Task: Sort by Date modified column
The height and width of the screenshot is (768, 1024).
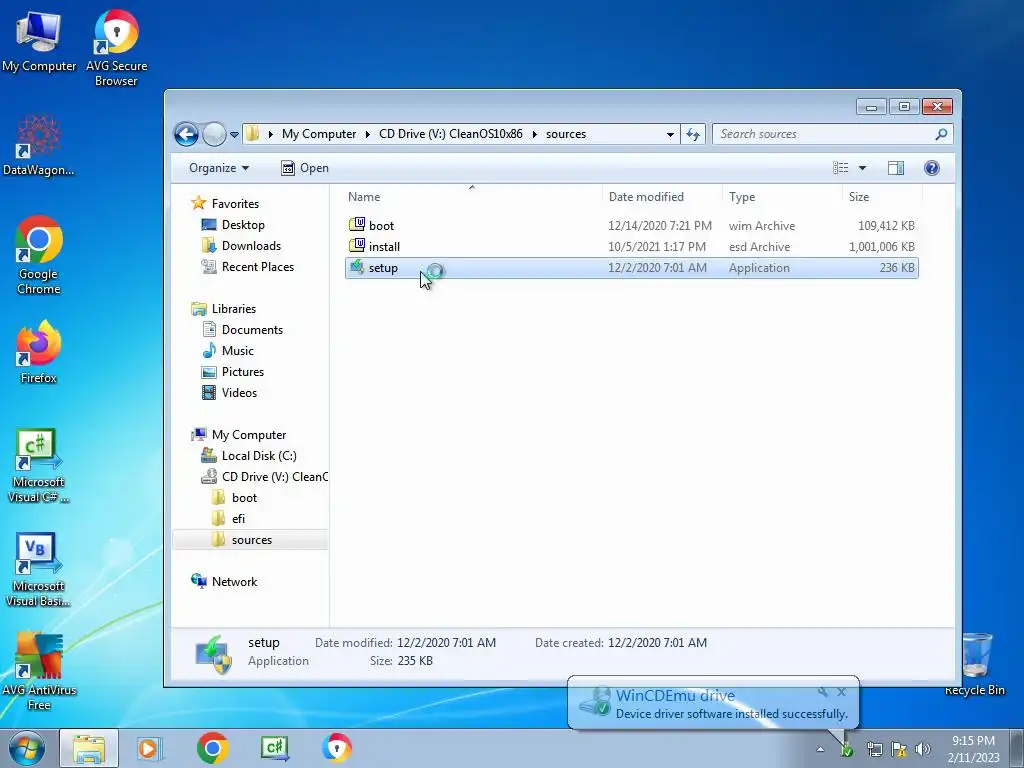Action: tap(646, 197)
